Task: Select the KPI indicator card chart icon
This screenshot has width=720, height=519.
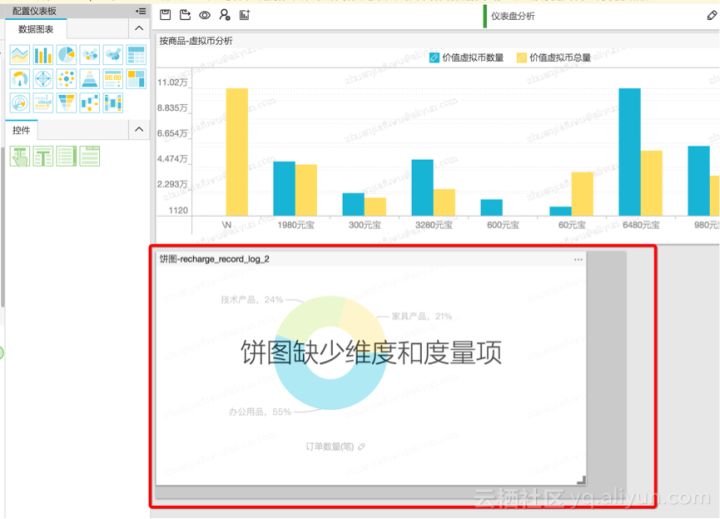Action: click(x=113, y=79)
